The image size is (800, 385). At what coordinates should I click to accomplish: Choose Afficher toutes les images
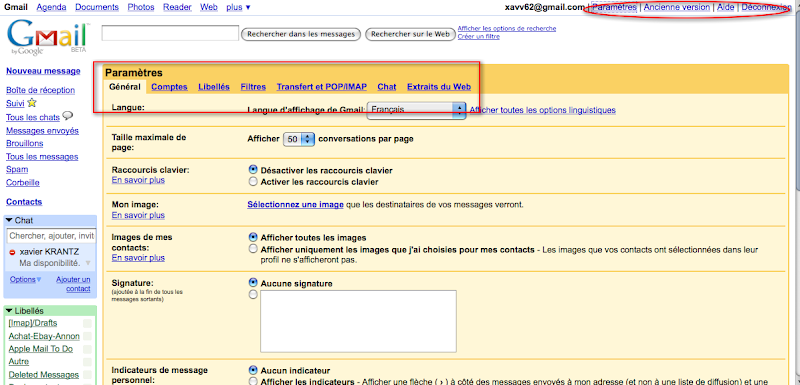(x=253, y=237)
